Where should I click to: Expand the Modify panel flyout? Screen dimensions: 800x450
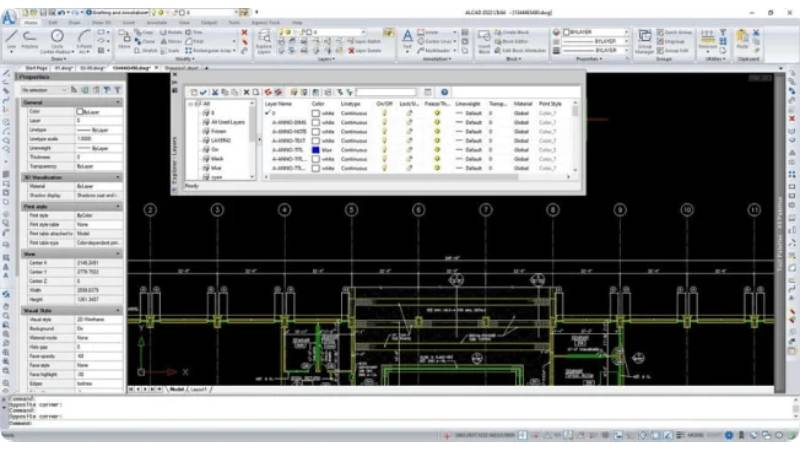click(185, 59)
